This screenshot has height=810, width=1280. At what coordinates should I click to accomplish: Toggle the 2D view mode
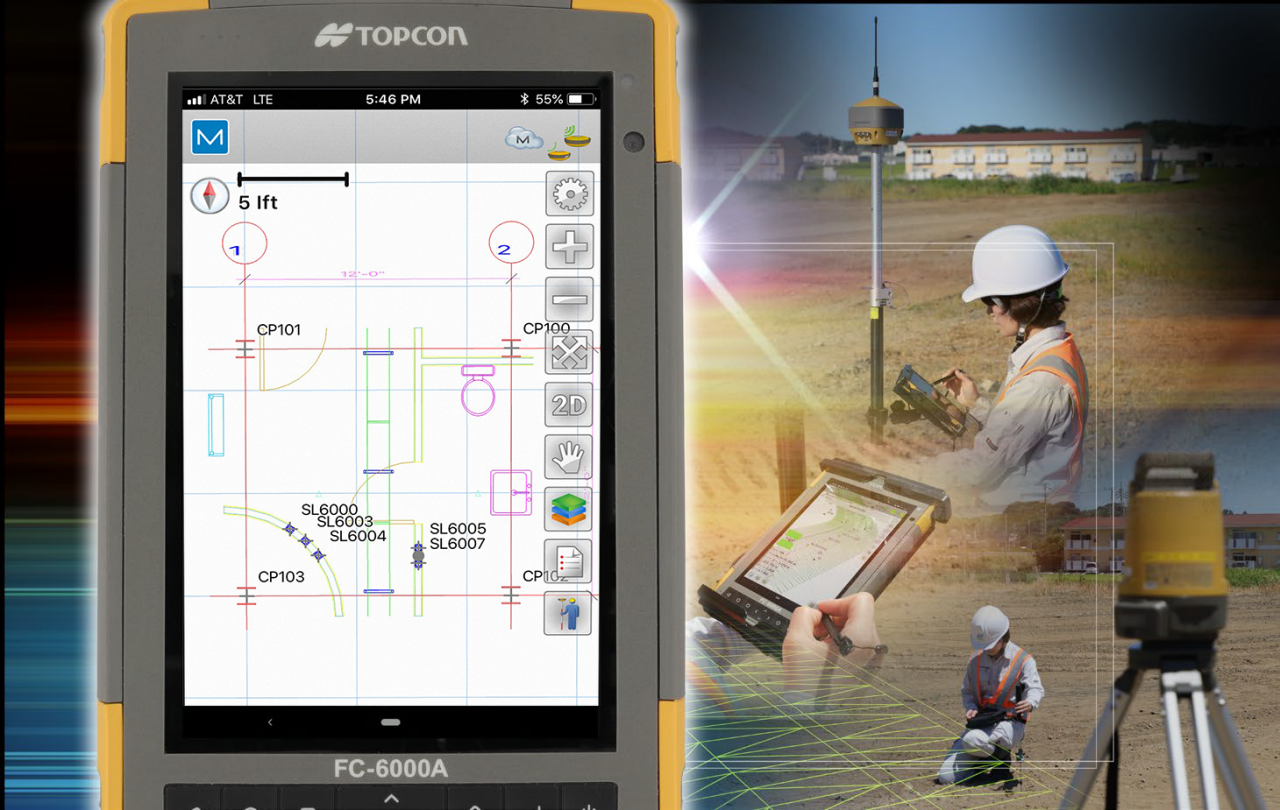point(569,405)
